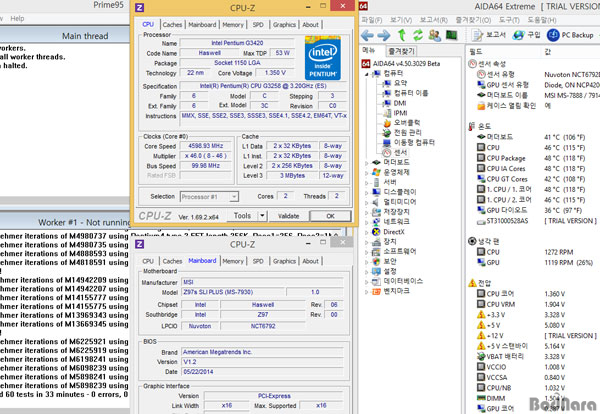Image resolution: width=600 pixels, height=414 pixels.
Task: Open CPU tab in lower CPU-Z window
Action: tap(148, 261)
